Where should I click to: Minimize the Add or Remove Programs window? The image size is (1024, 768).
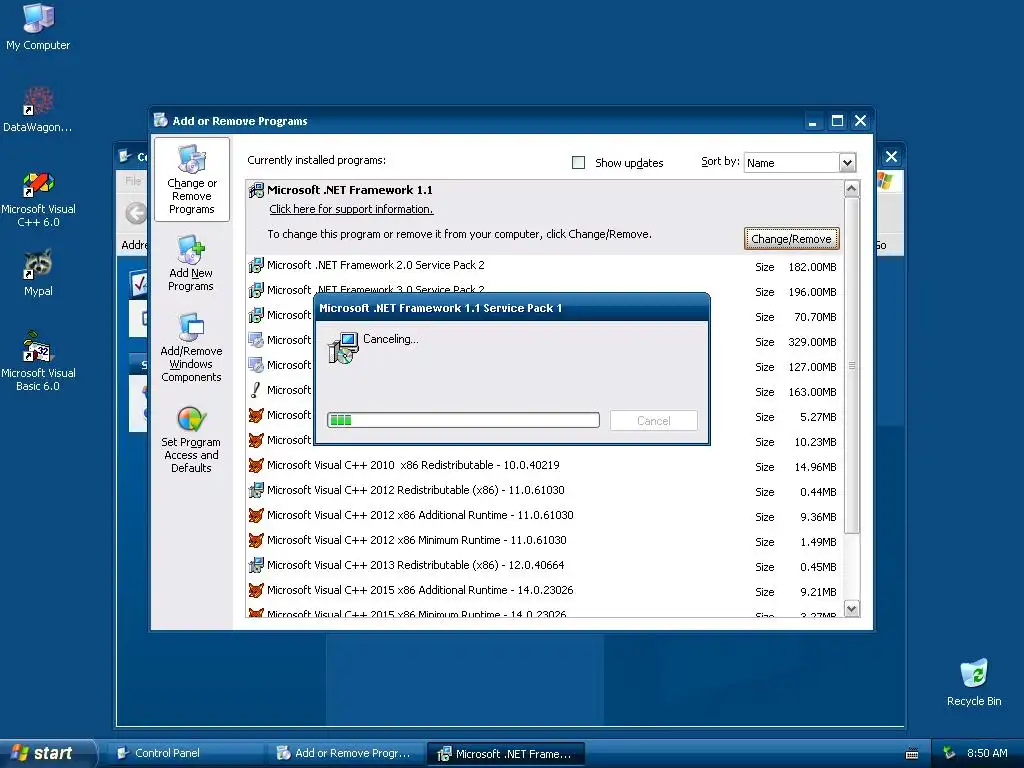[812, 121]
